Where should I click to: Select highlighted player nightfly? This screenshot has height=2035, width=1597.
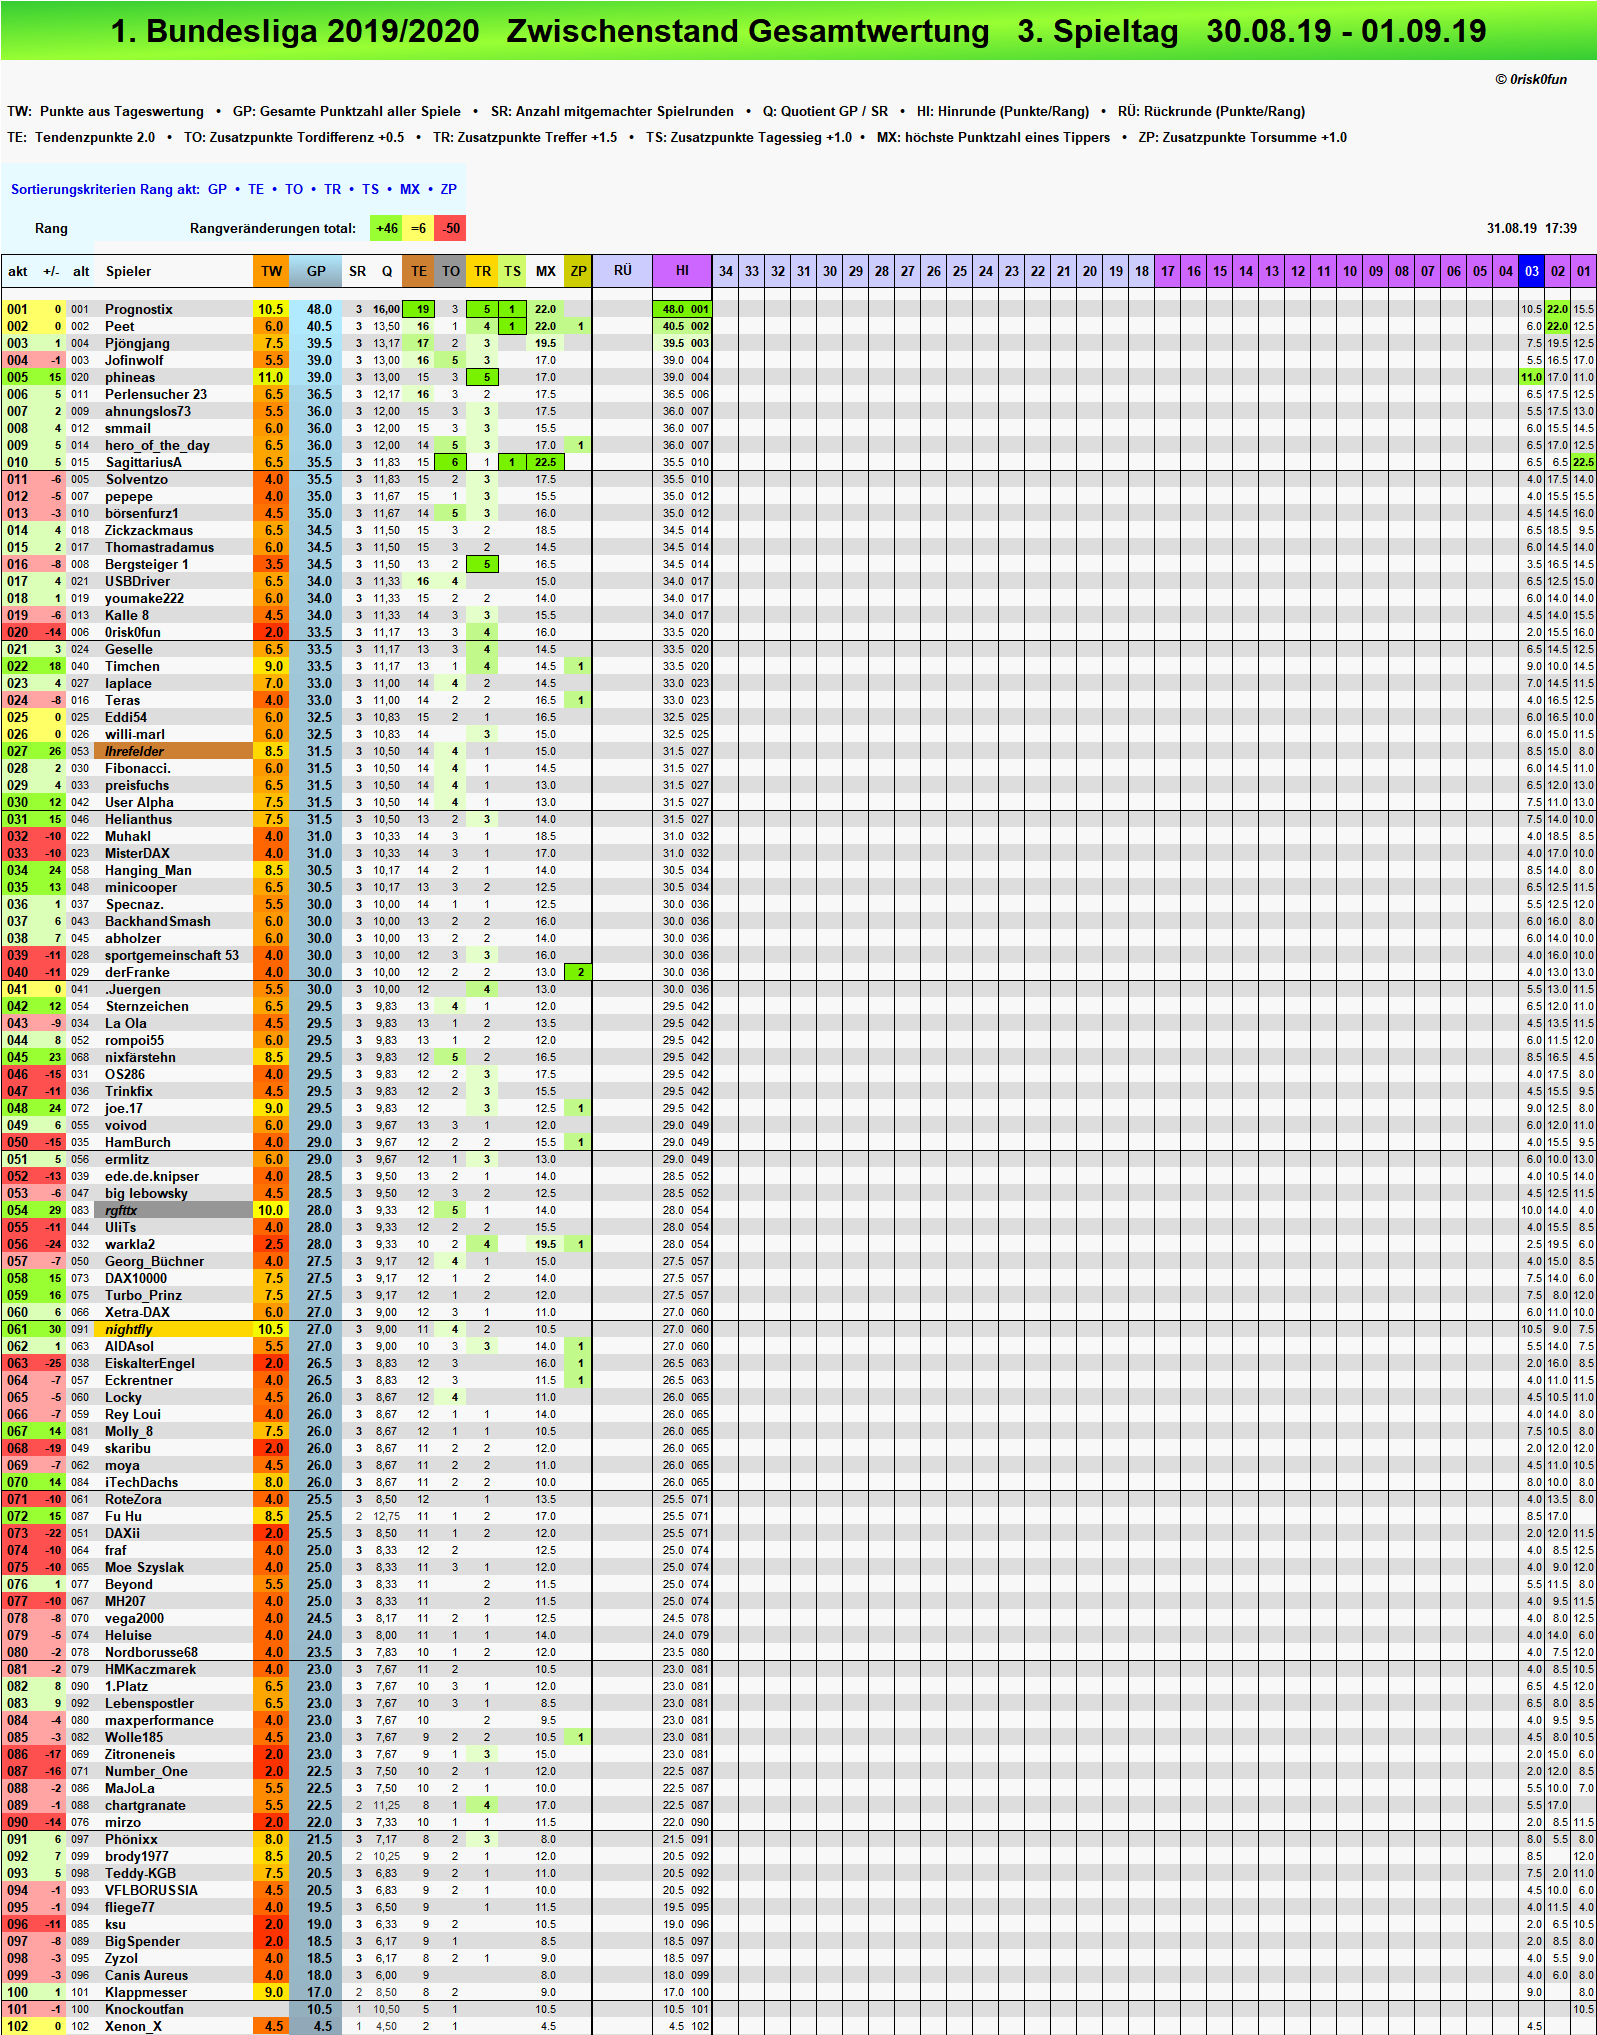[x=172, y=1329]
